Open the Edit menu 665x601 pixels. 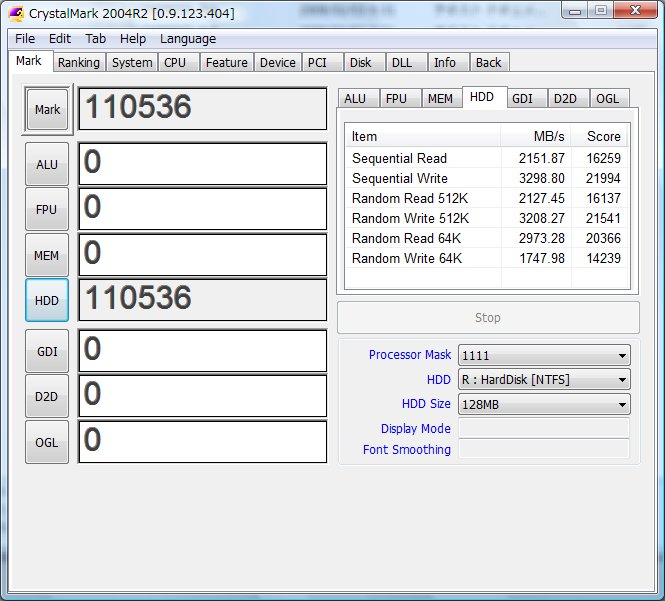click(x=59, y=39)
